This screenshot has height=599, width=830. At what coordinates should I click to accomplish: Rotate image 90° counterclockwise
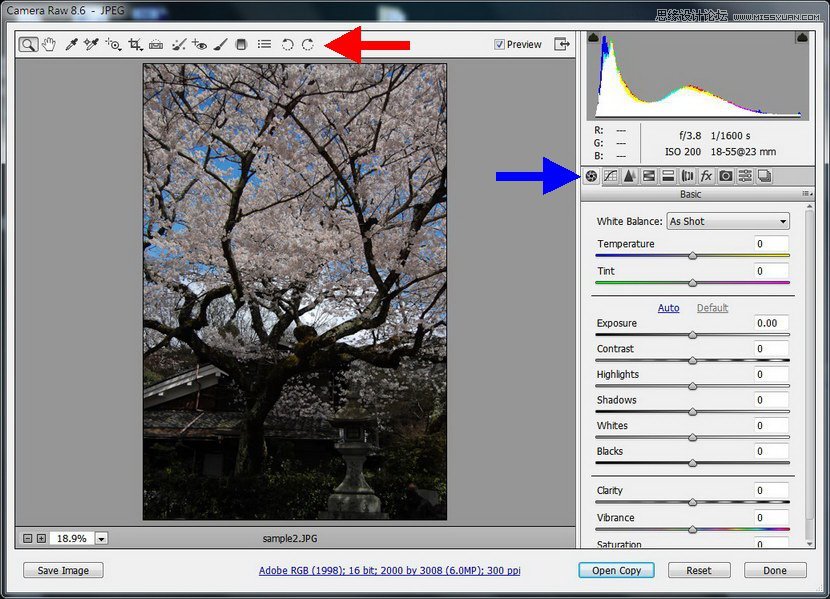(287, 44)
